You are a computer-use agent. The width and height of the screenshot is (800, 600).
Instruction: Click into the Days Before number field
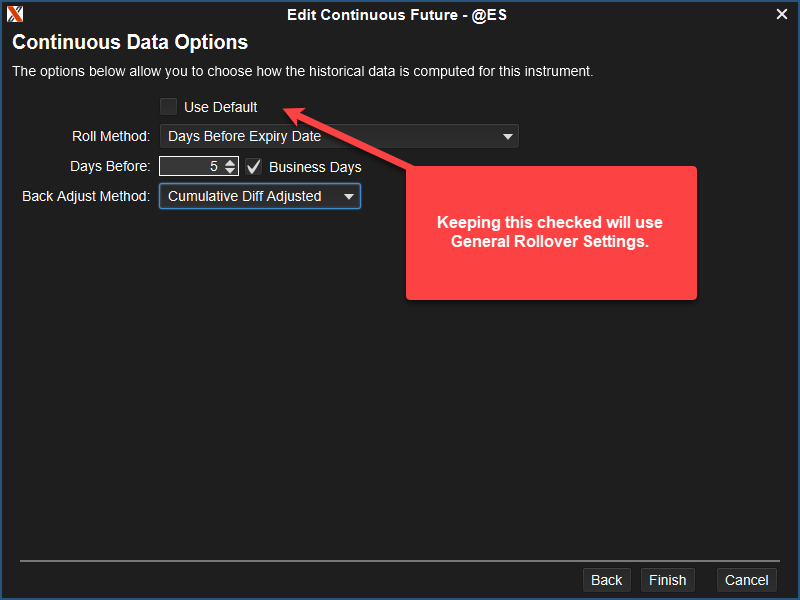point(190,167)
